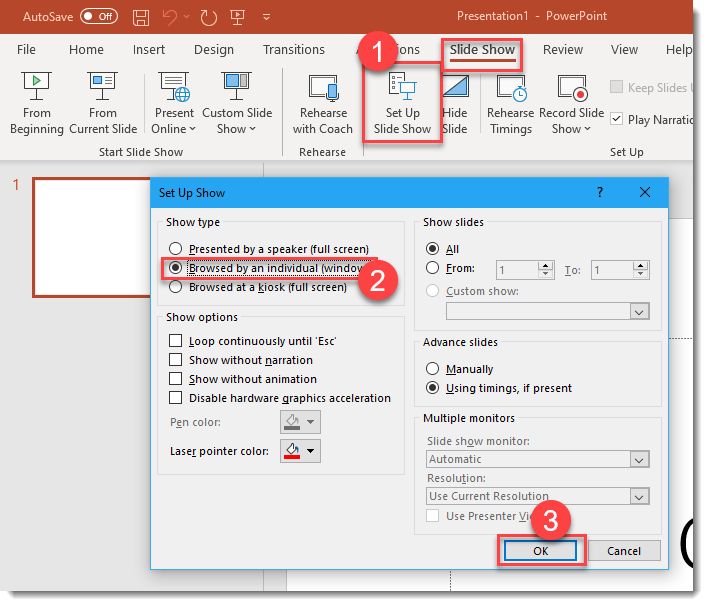Screen dimensions: 708x606
Task: Decrease the To slide number
Action: pyautogui.click(x=641, y=274)
